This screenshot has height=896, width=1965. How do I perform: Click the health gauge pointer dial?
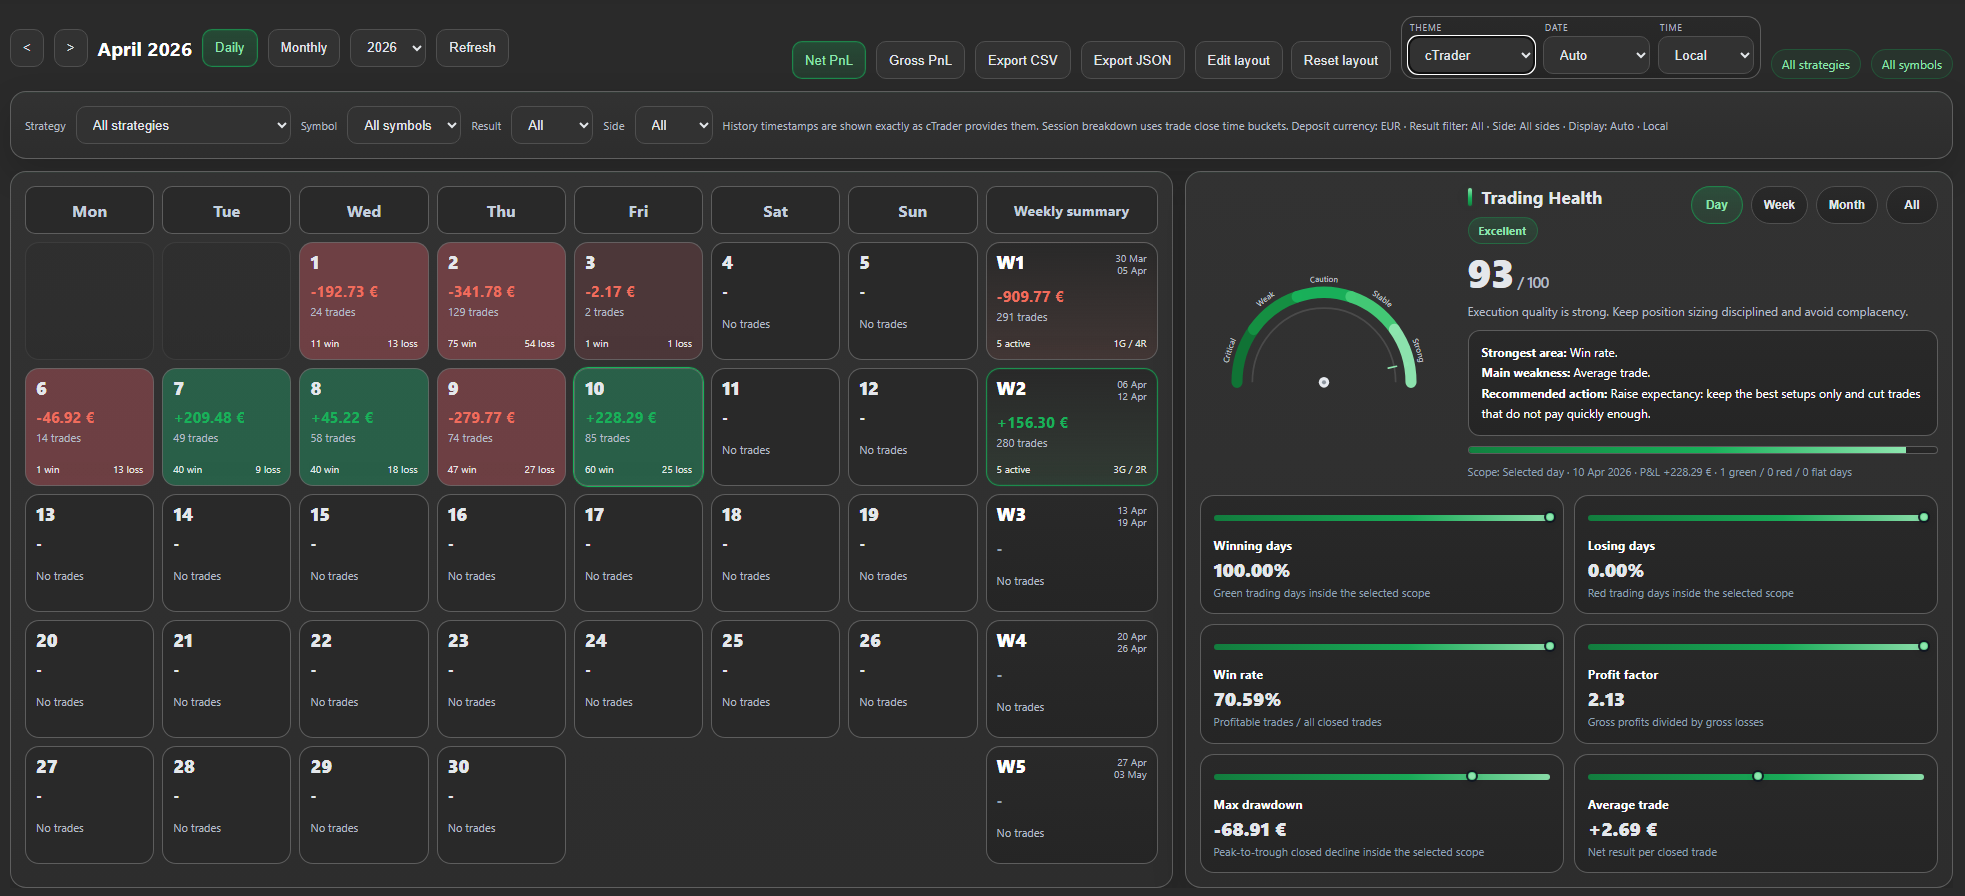(1323, 382)
